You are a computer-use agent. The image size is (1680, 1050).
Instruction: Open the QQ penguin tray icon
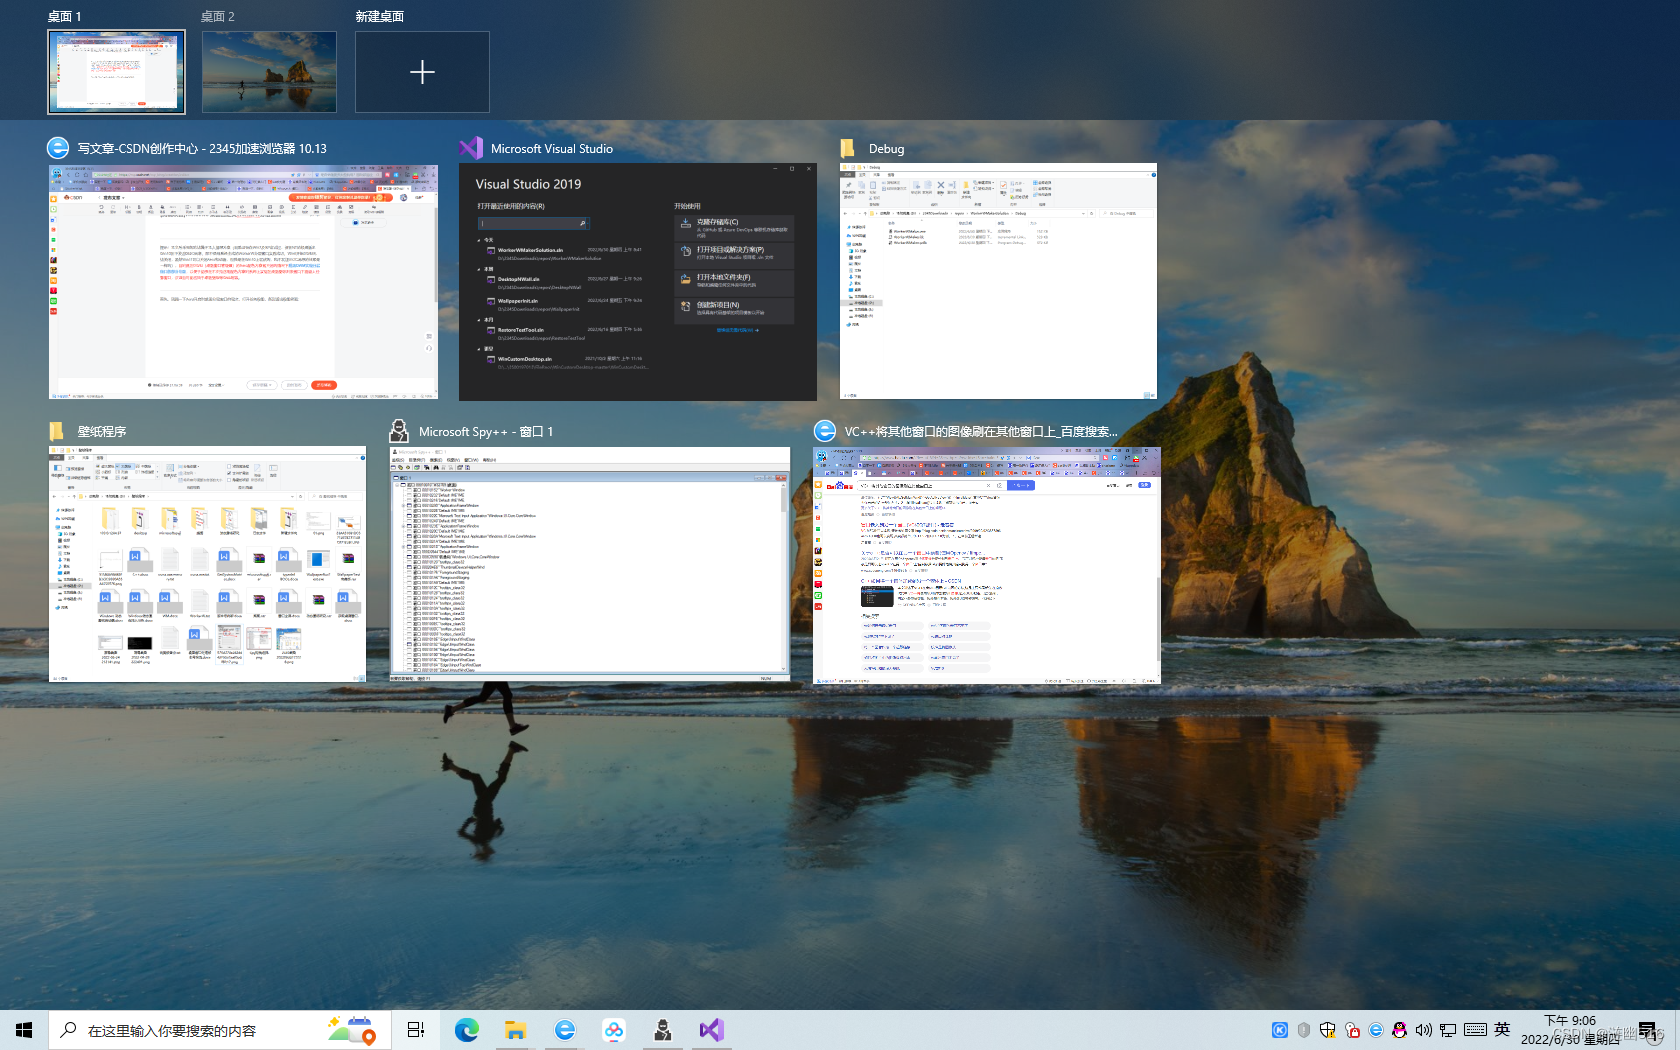tap(1400, 1030)
